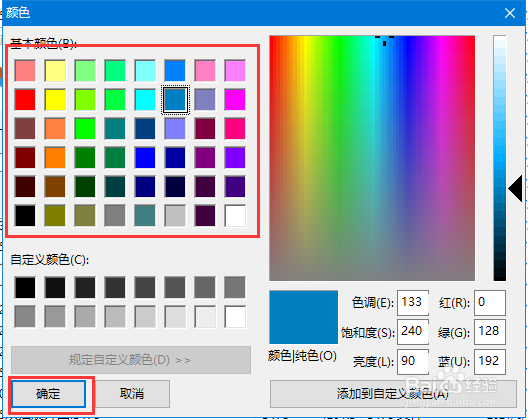Click inside the vertical luminance bar
Image resolution: width=528 pixels, height=420 pixels.
click(500, 158)
